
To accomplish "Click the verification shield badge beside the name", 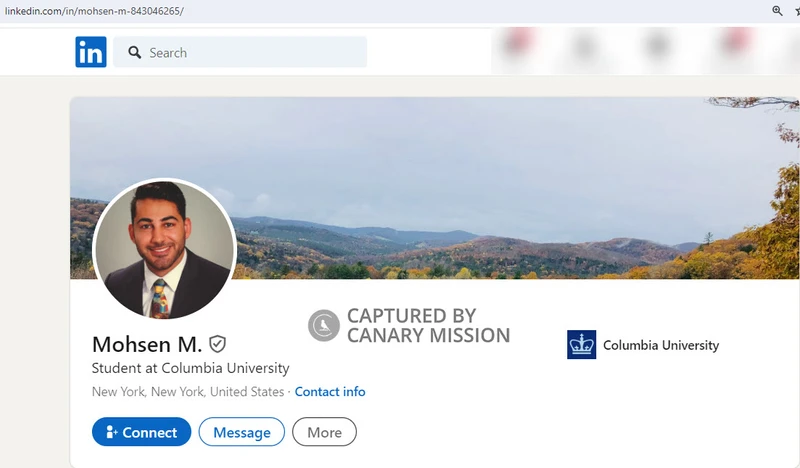I will 217,344.
